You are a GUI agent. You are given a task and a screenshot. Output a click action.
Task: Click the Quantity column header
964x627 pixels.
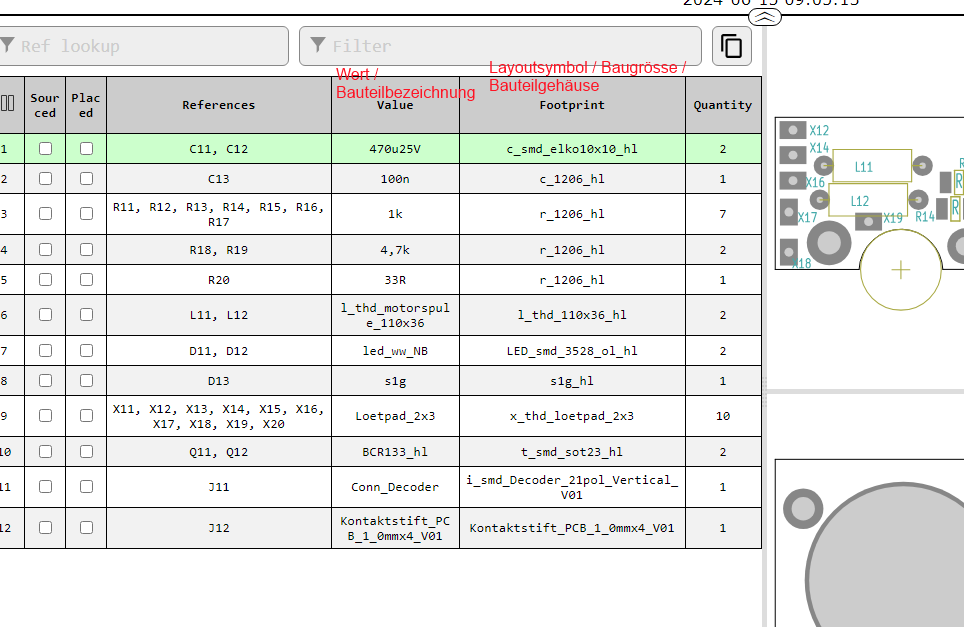723,105
